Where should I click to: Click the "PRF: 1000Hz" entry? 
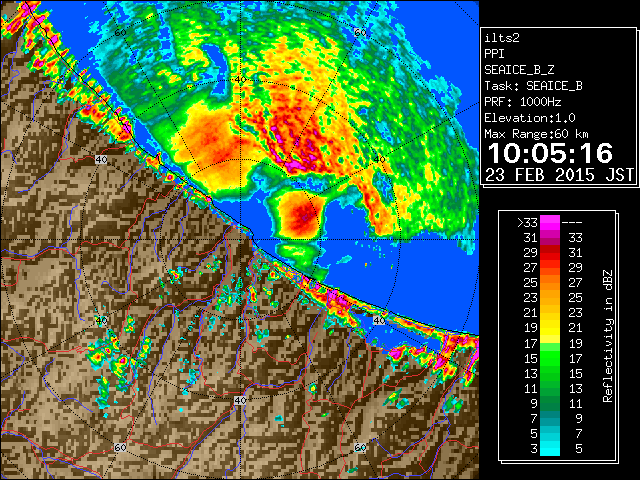coord(523,102)
